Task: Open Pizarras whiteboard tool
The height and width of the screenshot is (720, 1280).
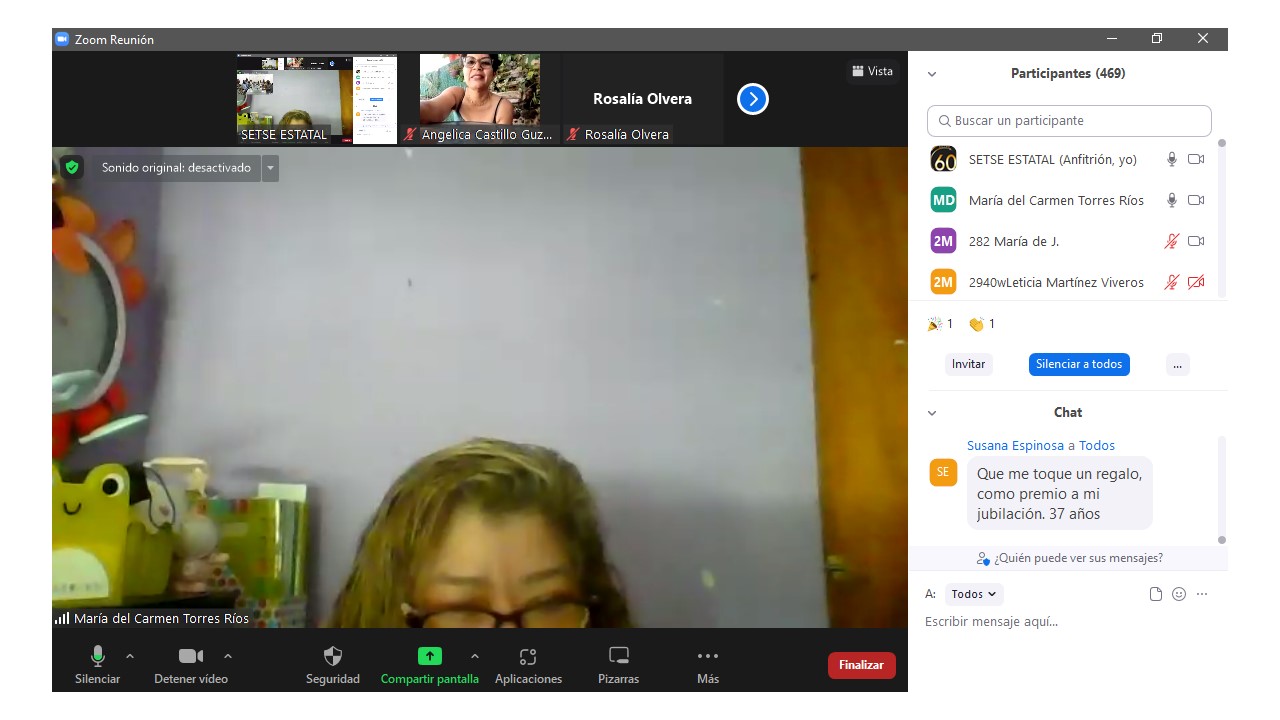Action: click(x=619, y=657)
